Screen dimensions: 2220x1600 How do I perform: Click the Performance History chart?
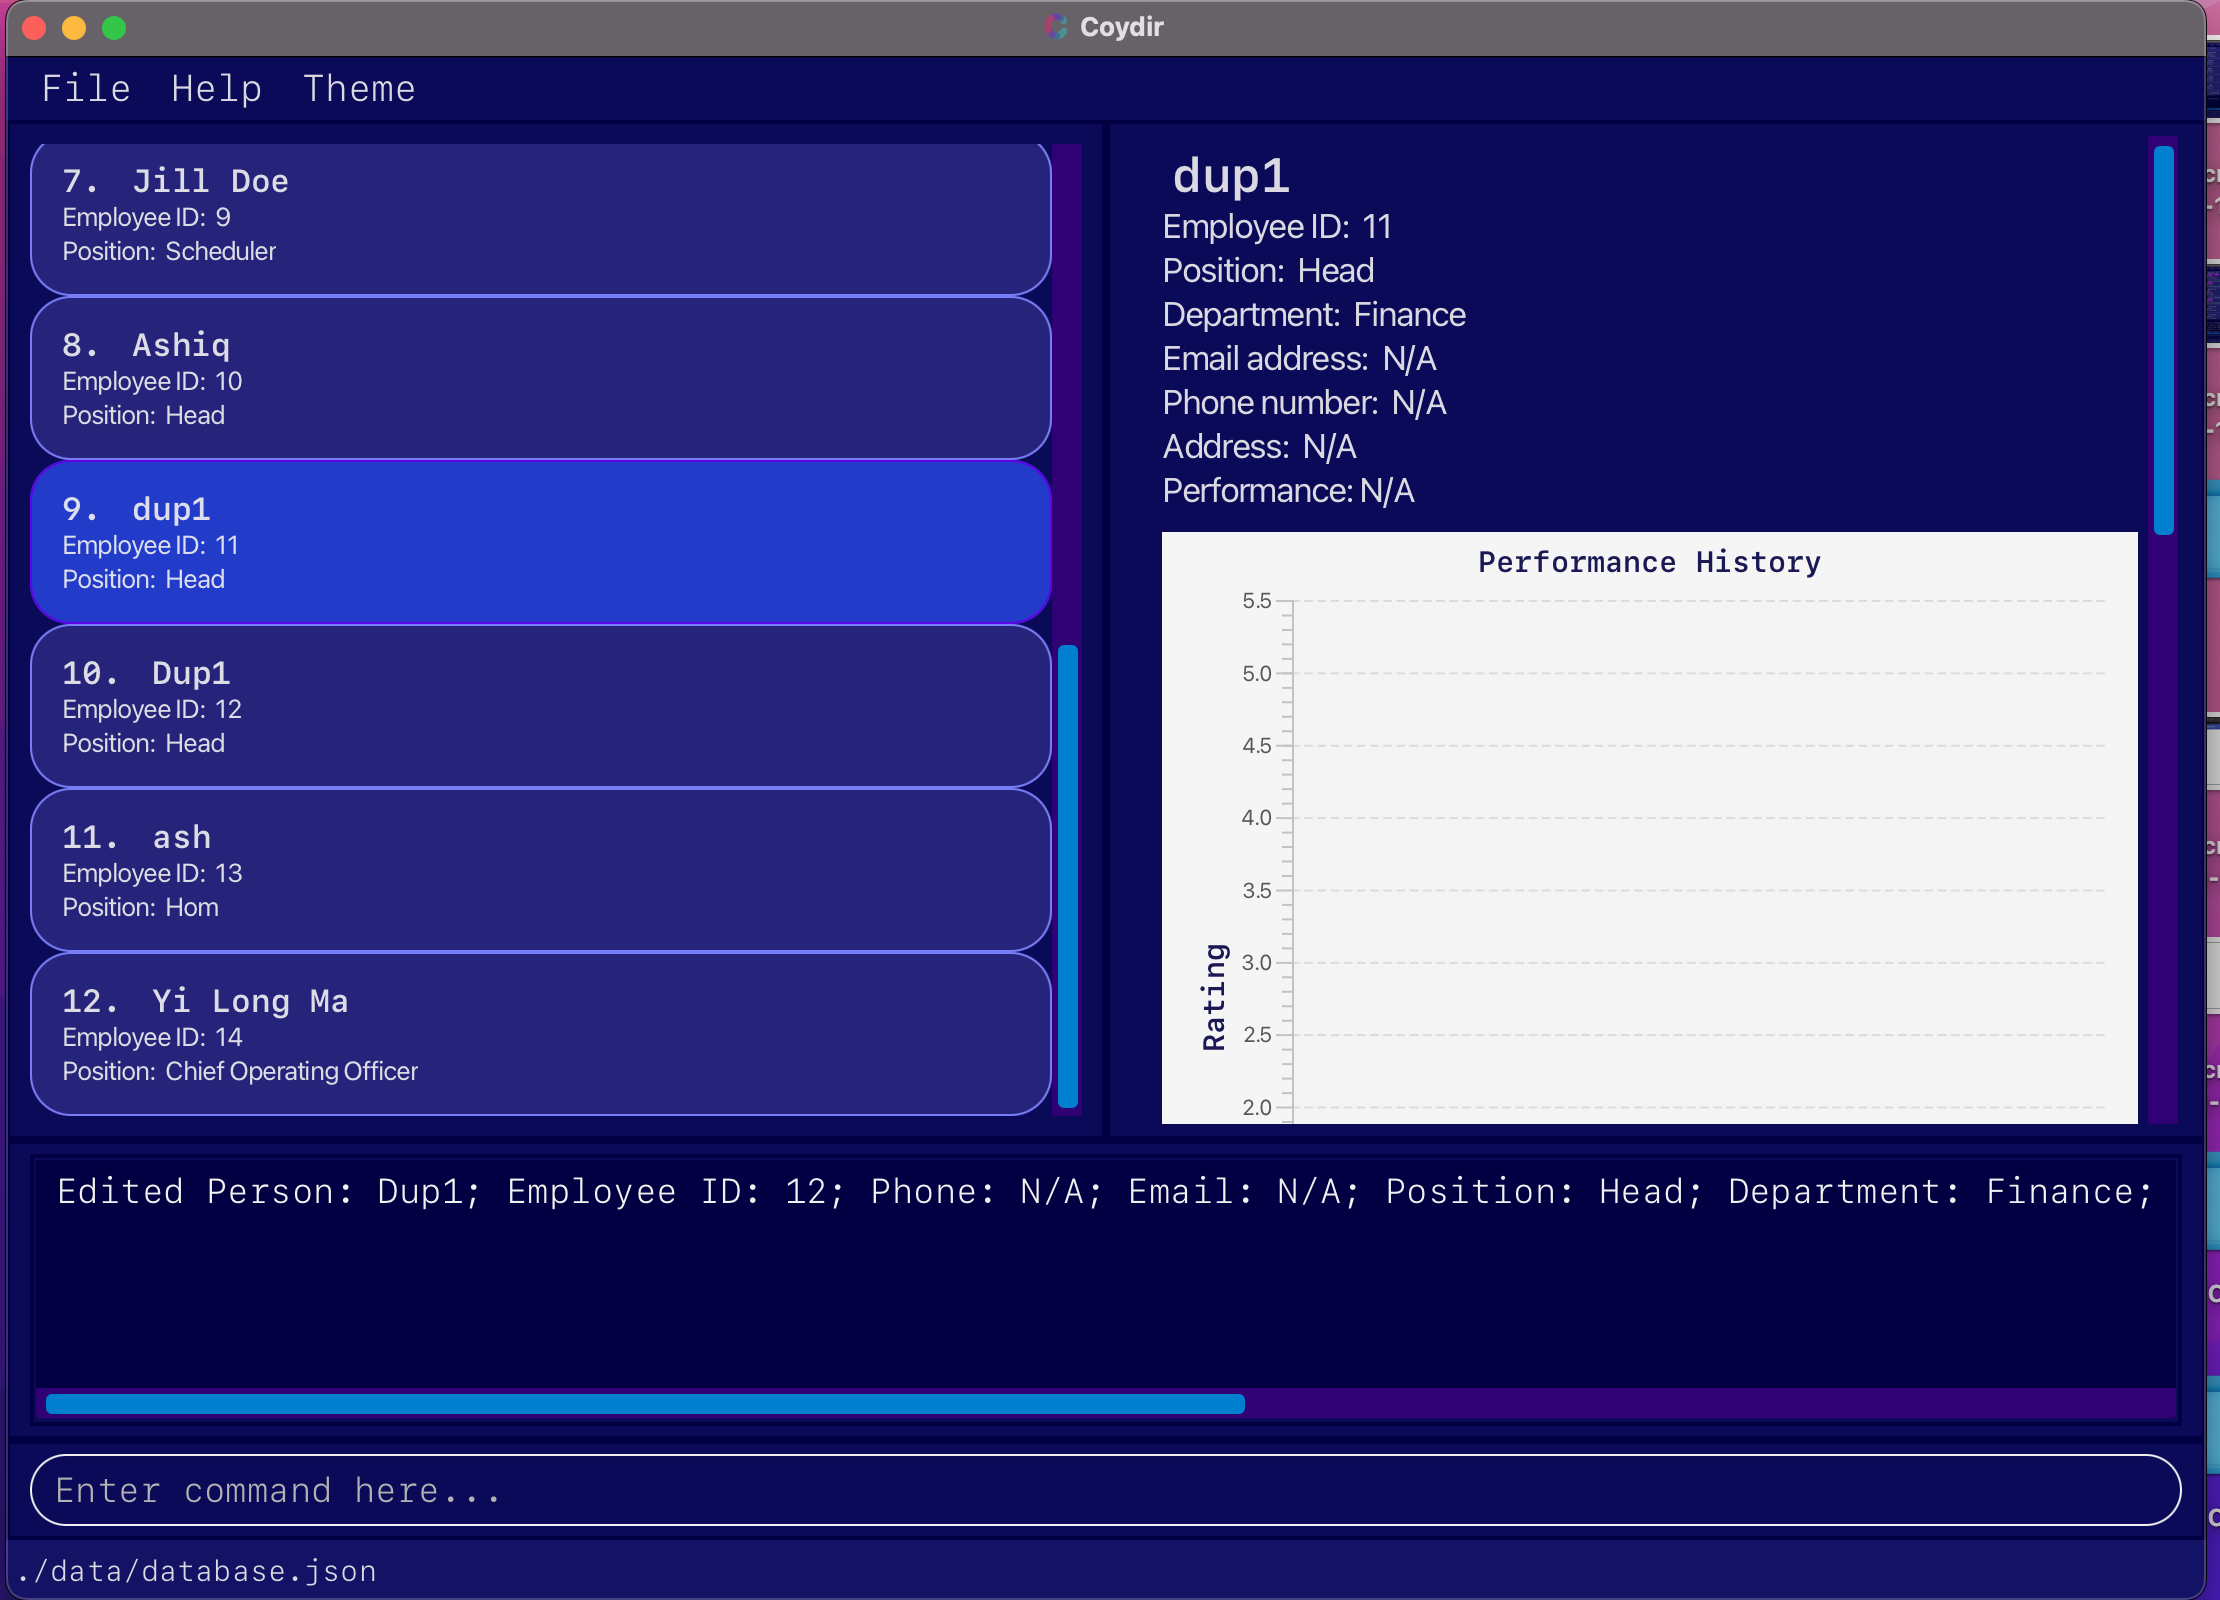tap(1649, 830)
